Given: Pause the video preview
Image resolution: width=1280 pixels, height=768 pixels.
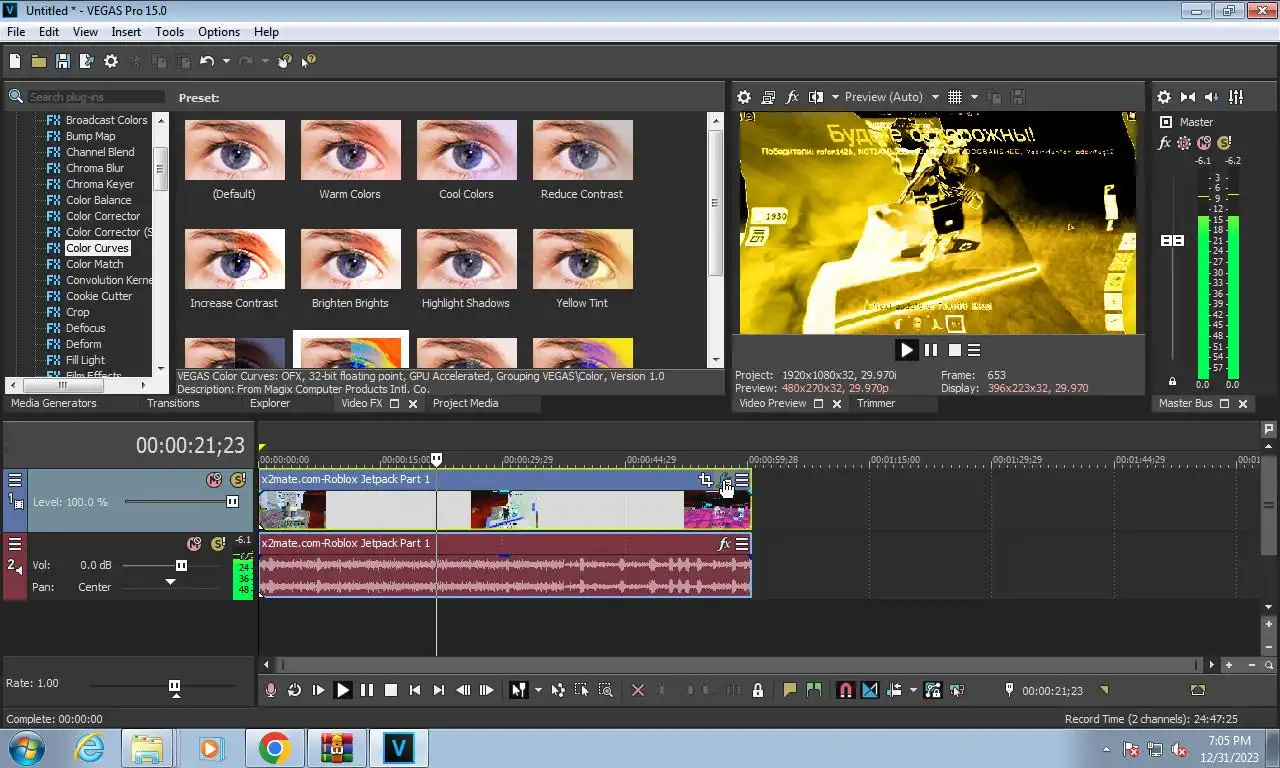Looking at the screenshot, I should pos(931,350).
